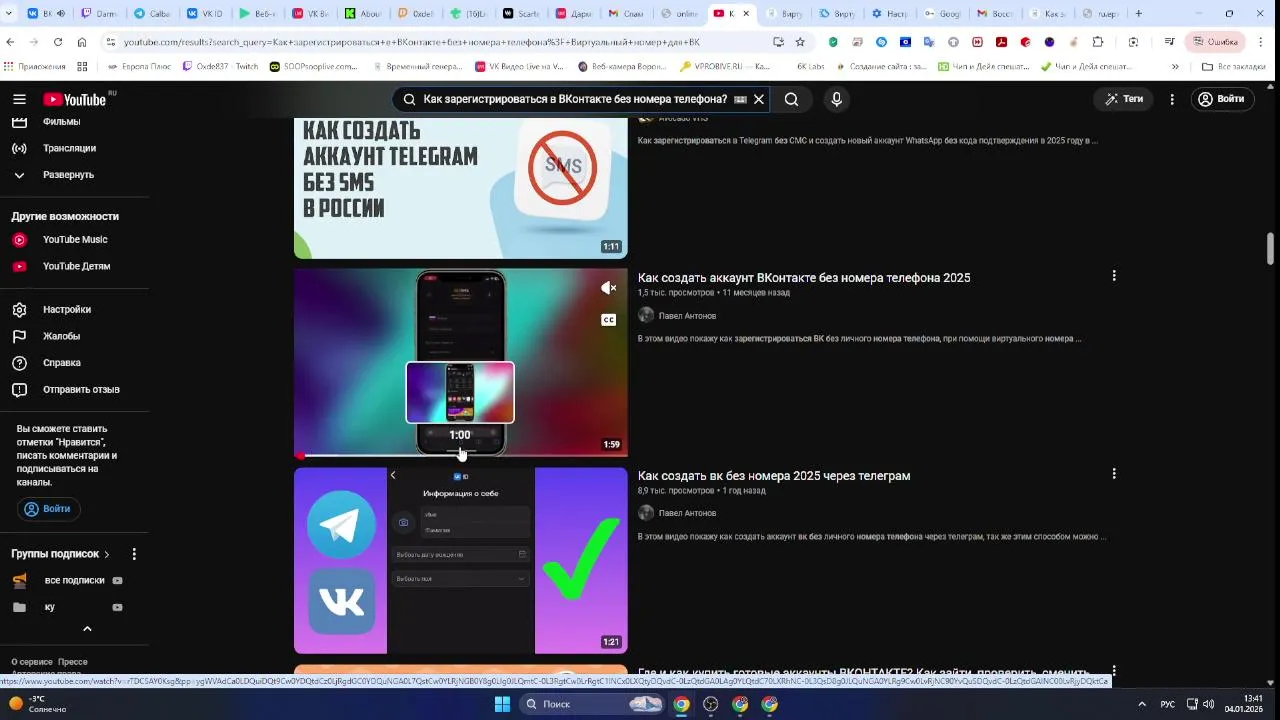
Task: Clear the YouTube search query with X
Action: [759, 99]
